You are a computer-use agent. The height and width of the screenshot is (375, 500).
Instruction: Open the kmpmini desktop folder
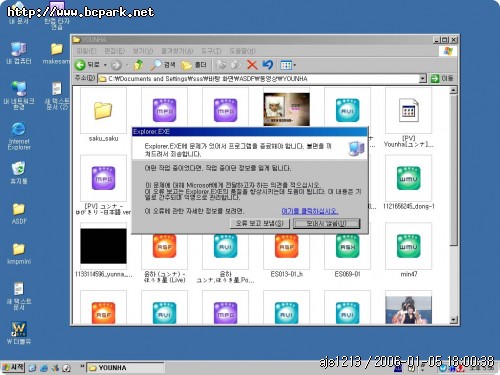tap(19, 253)
